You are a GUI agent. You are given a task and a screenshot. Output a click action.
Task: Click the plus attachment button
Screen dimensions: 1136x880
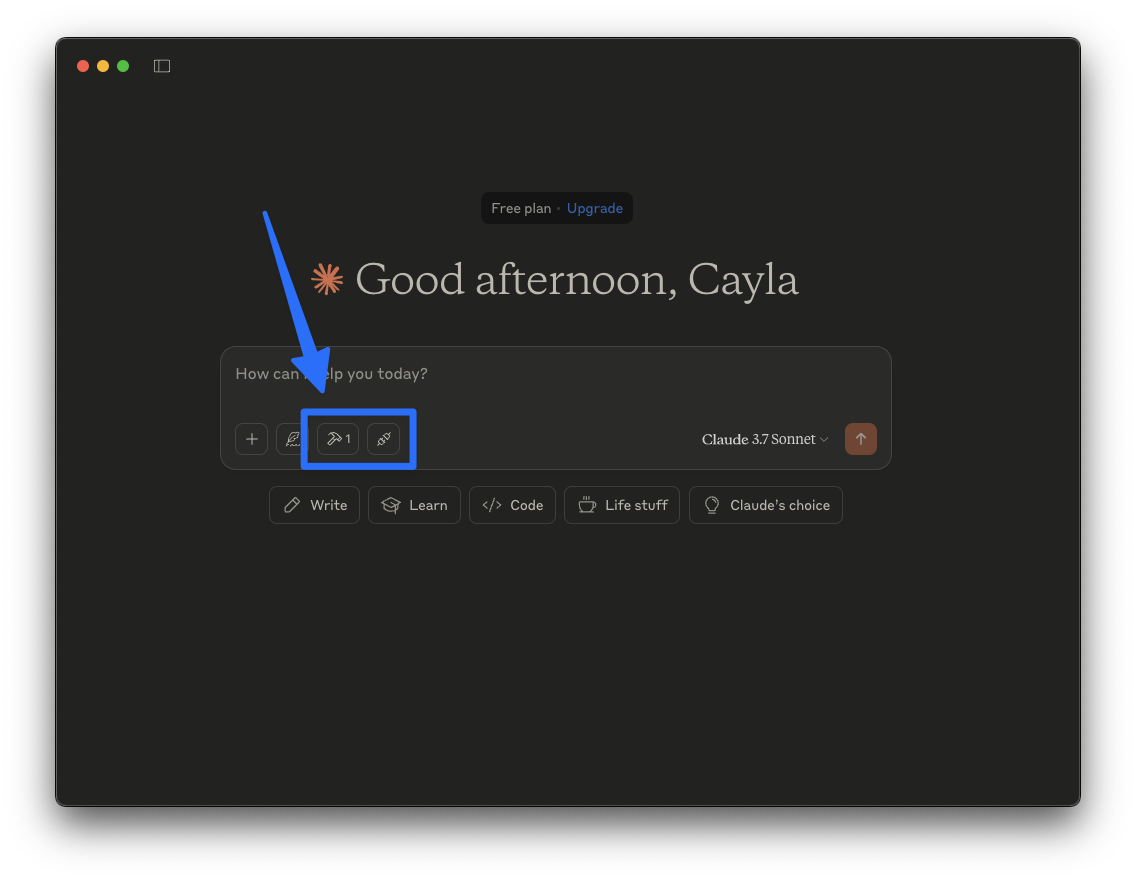(251, 439)
